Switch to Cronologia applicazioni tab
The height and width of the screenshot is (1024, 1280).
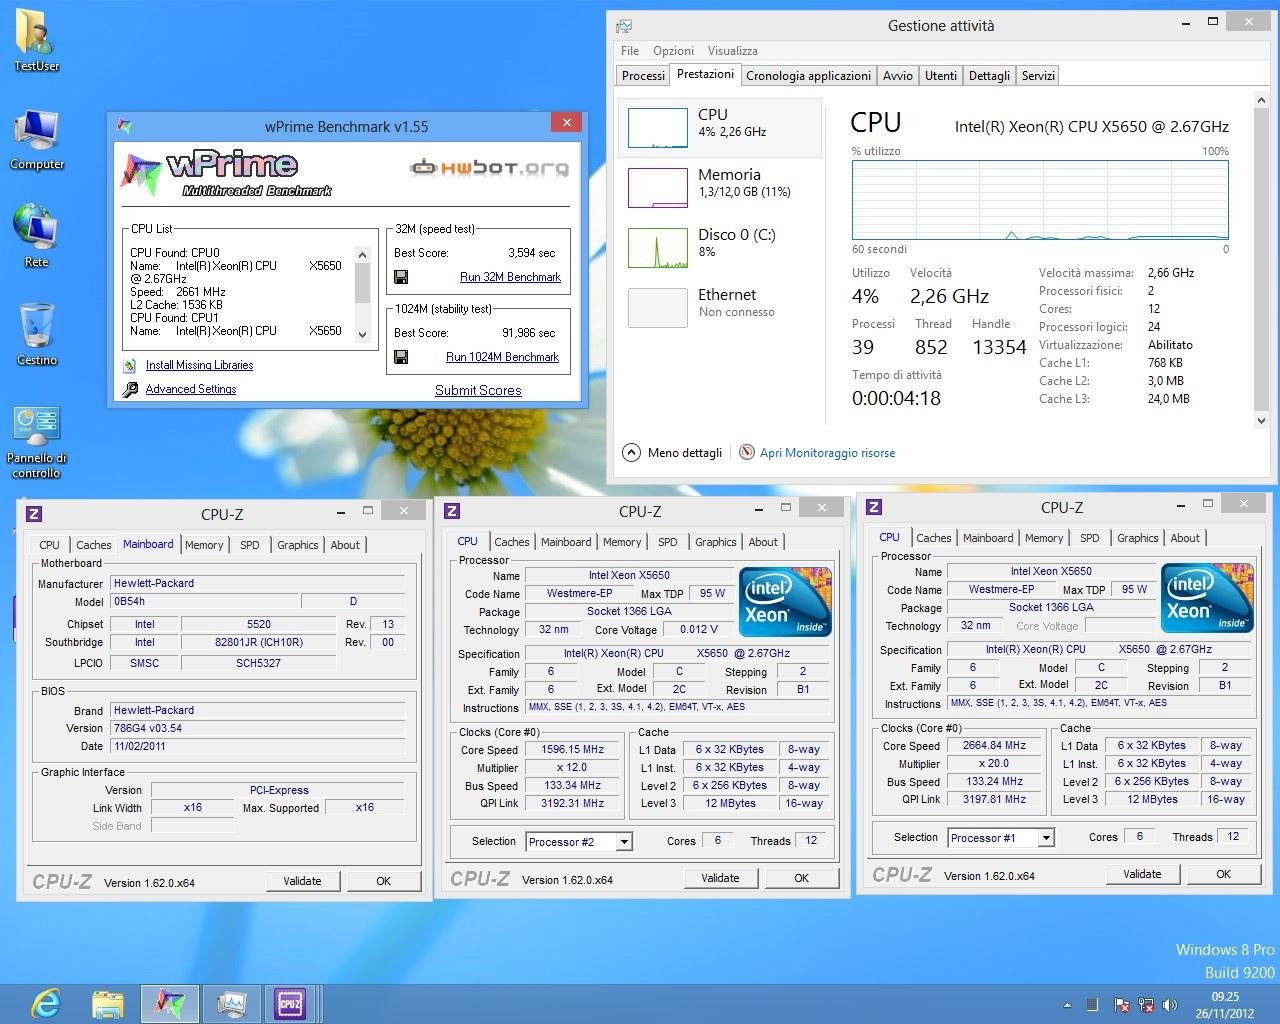808,76
